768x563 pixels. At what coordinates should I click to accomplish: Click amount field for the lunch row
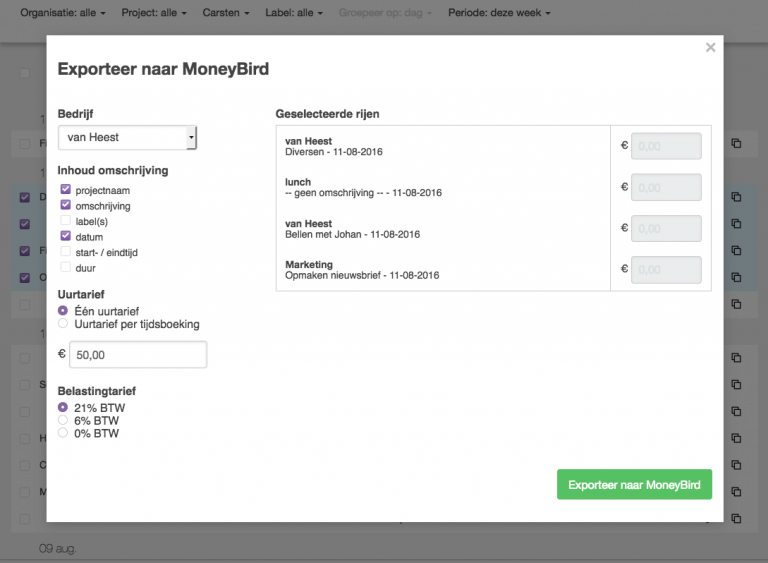(666, 187)
